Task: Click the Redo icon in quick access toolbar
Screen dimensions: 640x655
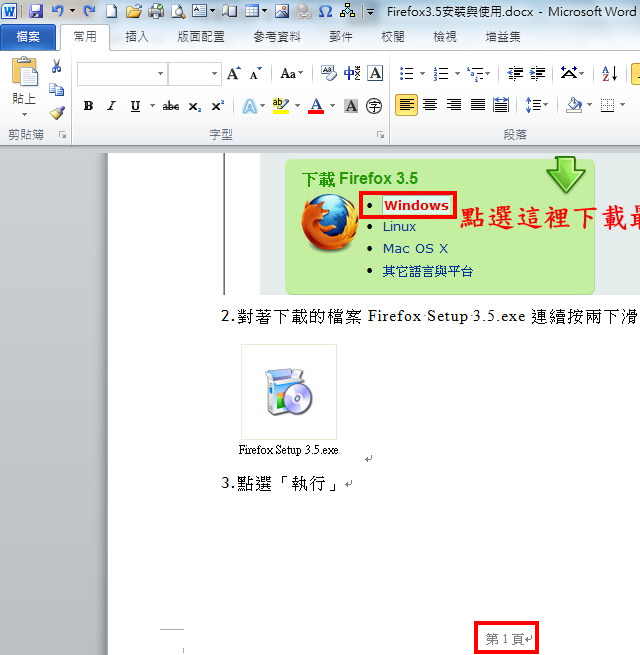Action: [x=89, y=11]
